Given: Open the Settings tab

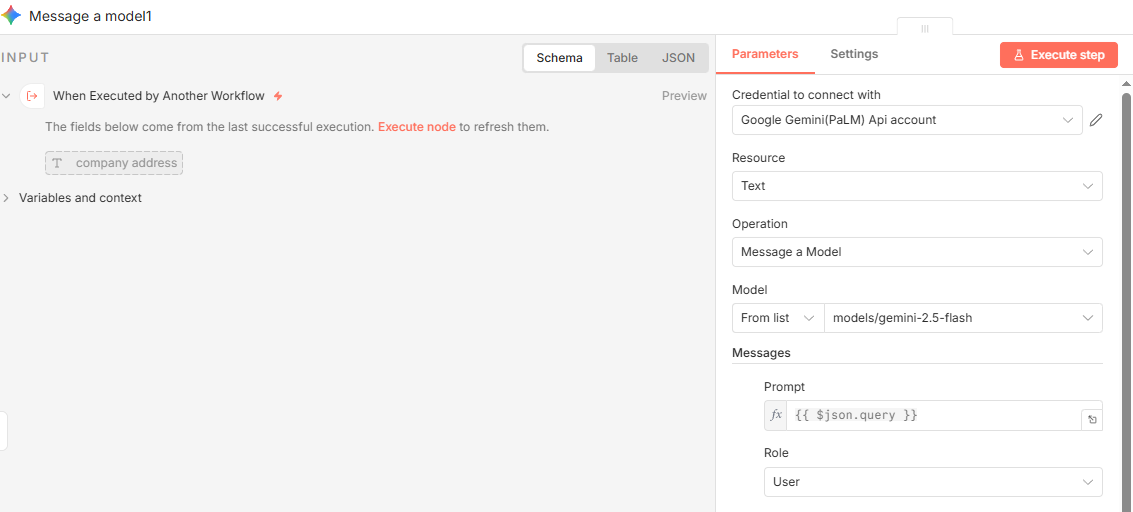Looking at the screenshot, I should click(854, 54).
